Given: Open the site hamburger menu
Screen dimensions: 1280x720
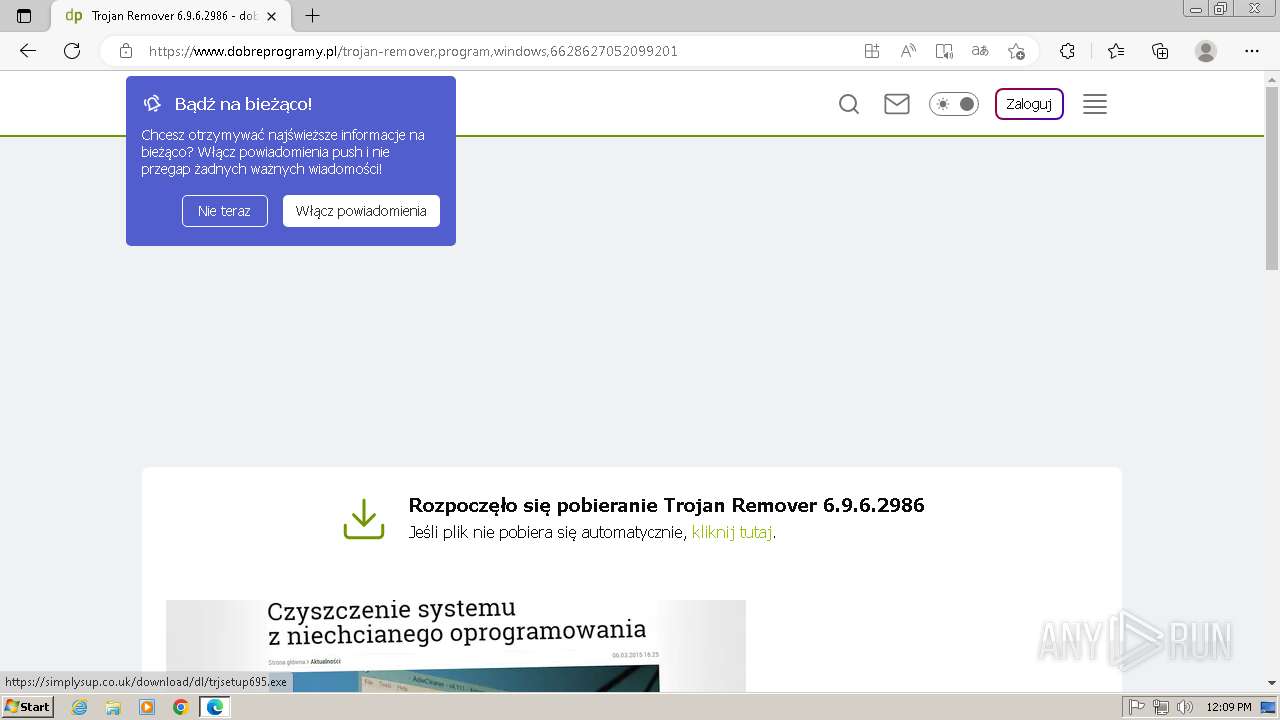Looking at the screenshot, I should [1095, 104].
